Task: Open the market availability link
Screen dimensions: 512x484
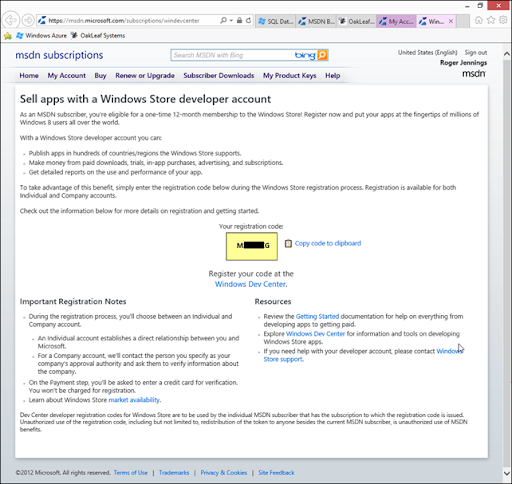Action: point(134,400)
